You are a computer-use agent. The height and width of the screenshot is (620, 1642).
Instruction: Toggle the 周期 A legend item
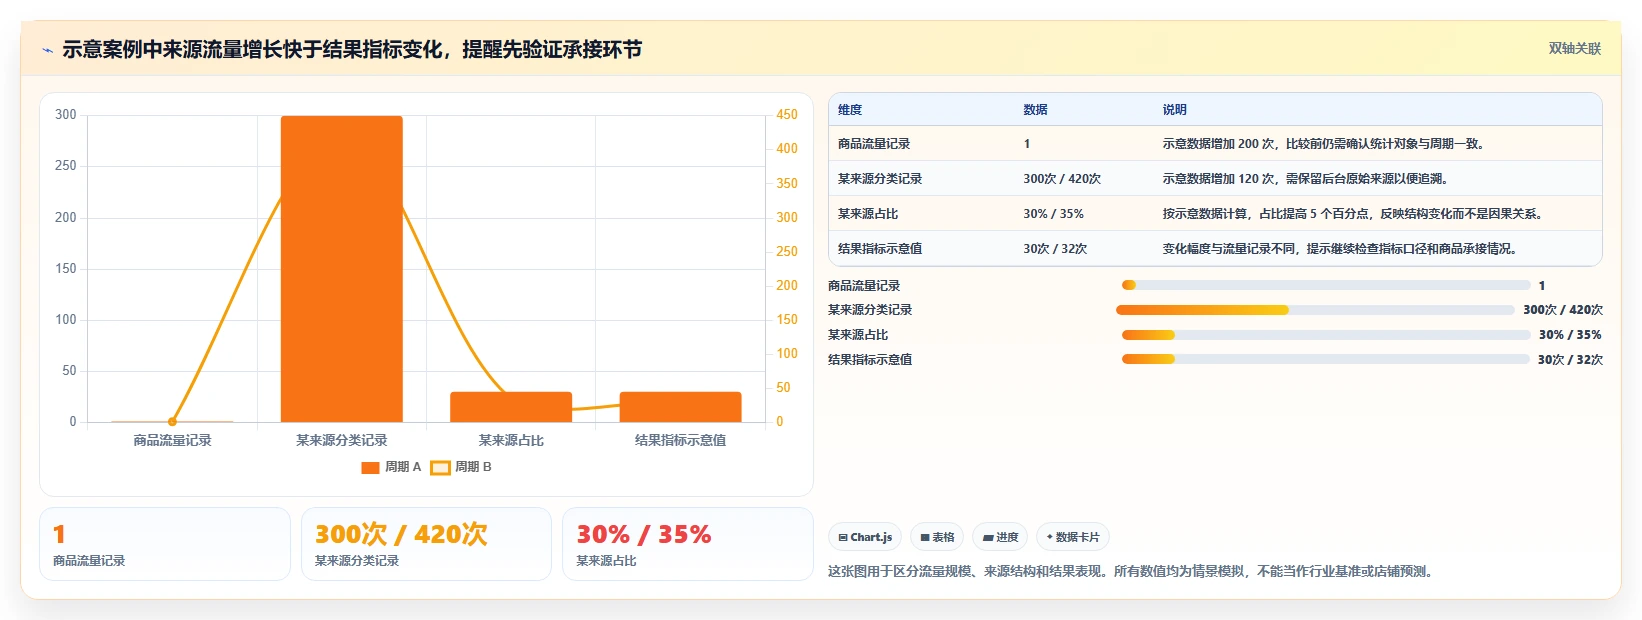click(x=391, y=467)
